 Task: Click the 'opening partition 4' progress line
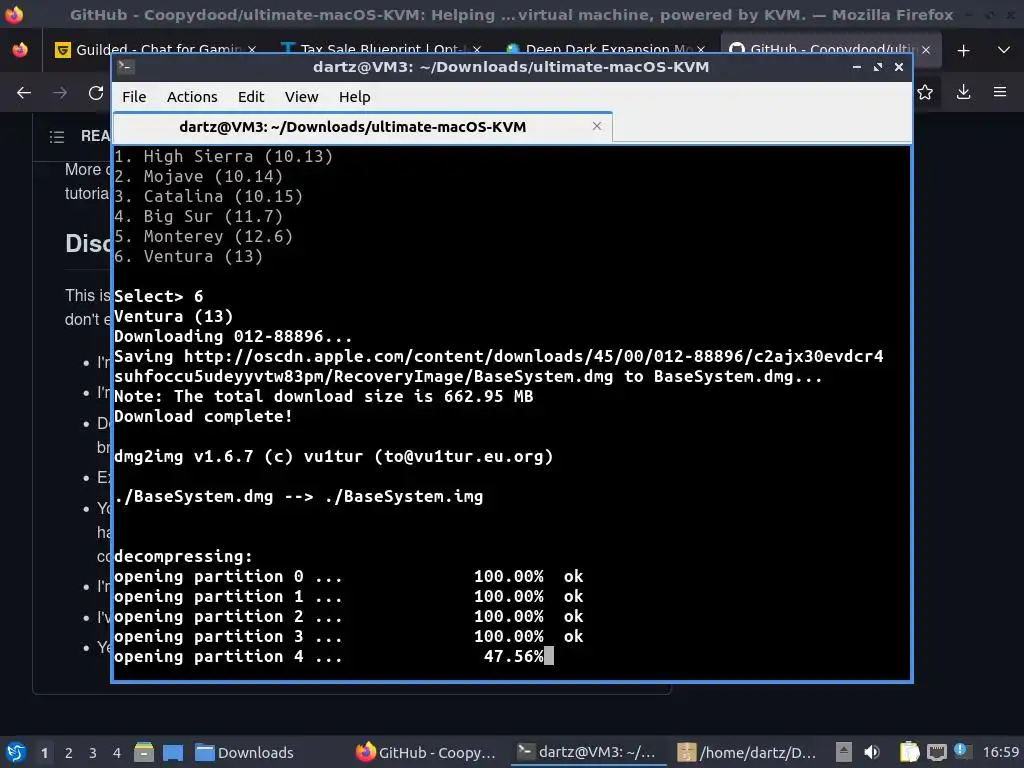coord(334,656)
